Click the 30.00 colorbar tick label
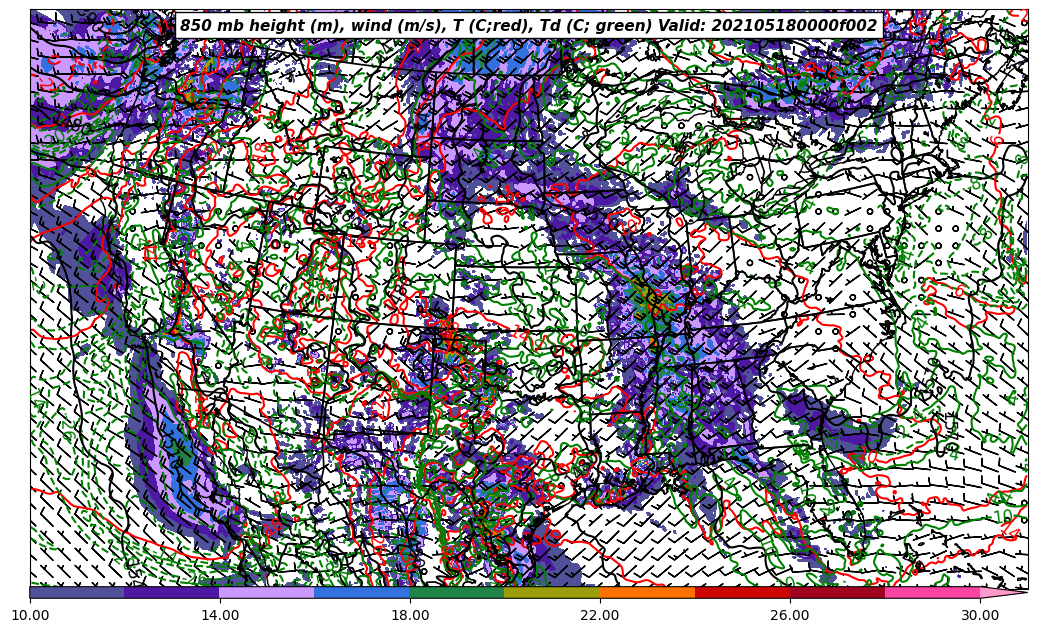 (980, 615)
